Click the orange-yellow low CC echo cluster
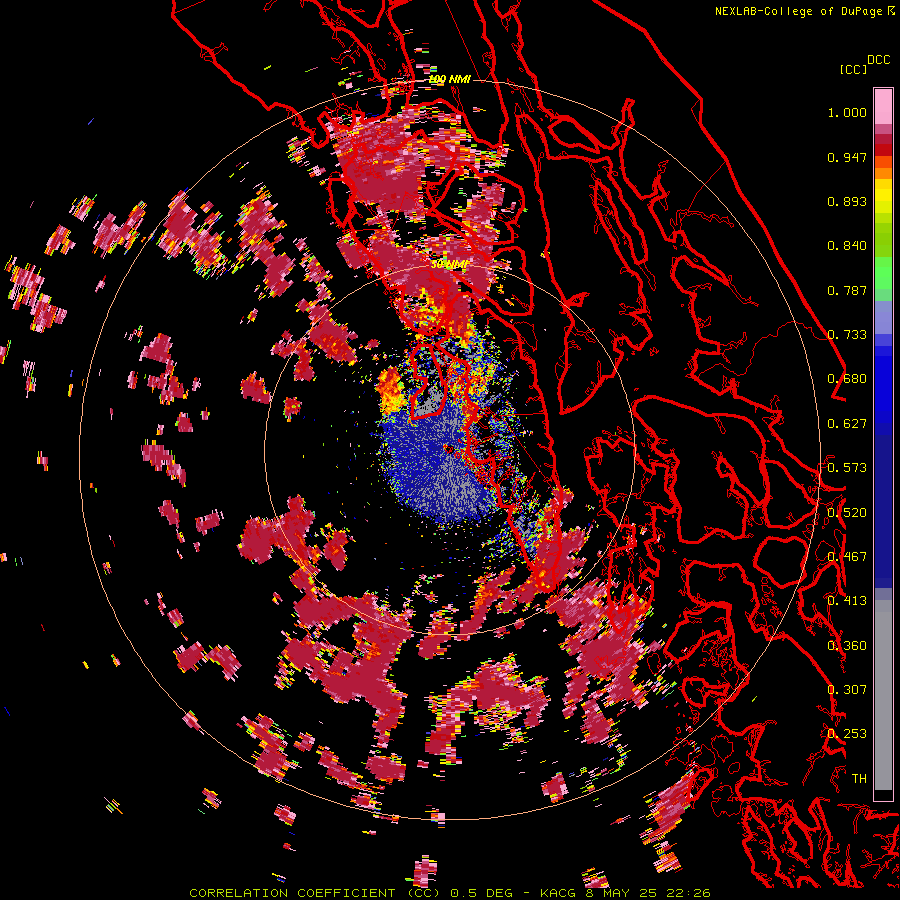The width and height of the screenshot is (900, 900). (x=391, y=390)
